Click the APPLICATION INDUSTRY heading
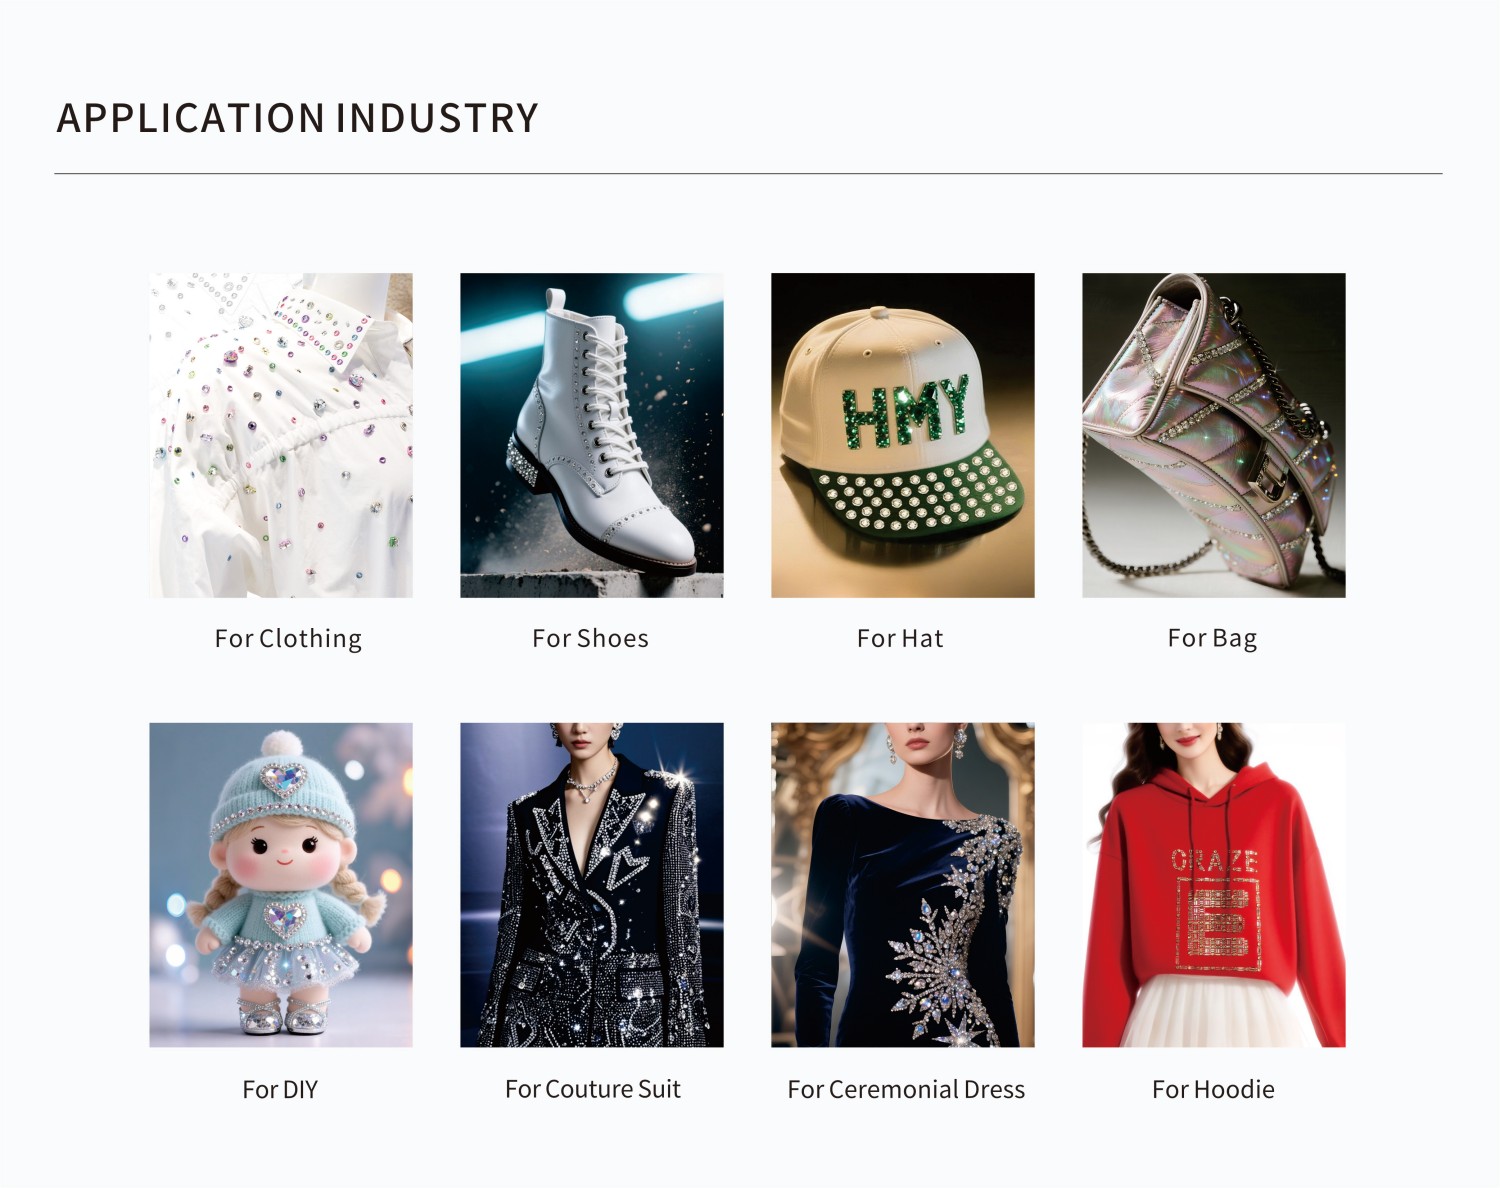The height and width of the screenshot is (1188, 1500). [298, 118]
